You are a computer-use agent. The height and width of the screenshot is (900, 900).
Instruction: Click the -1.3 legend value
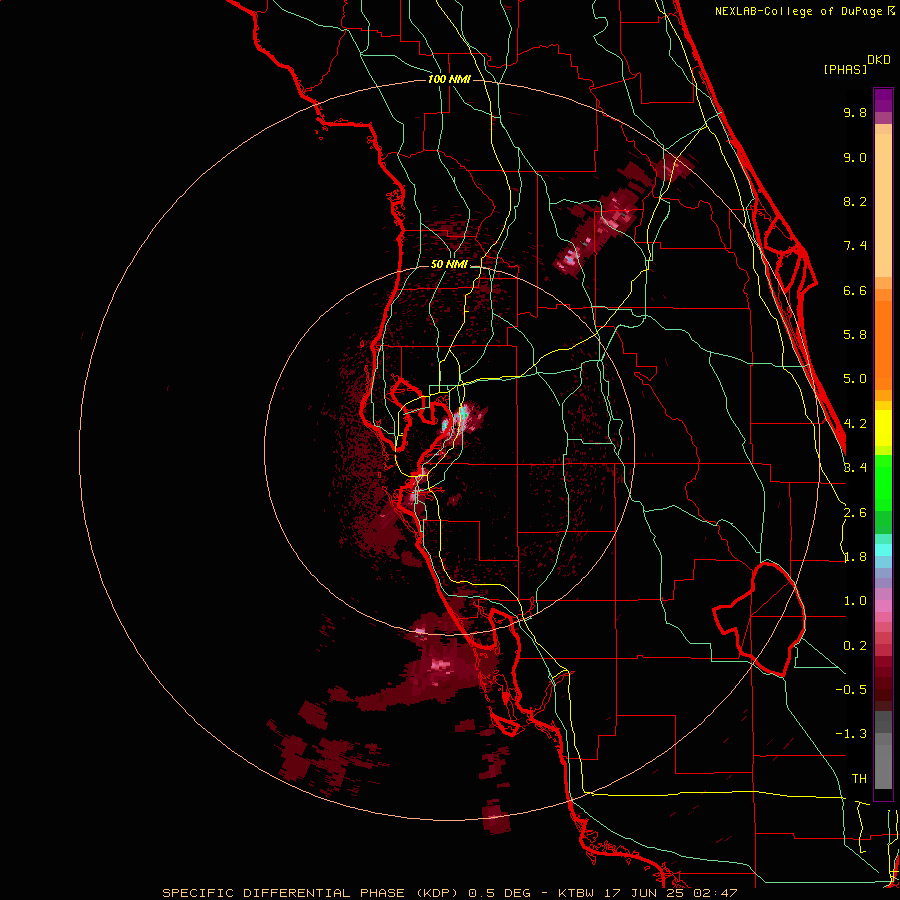click(x=851, y=734)
